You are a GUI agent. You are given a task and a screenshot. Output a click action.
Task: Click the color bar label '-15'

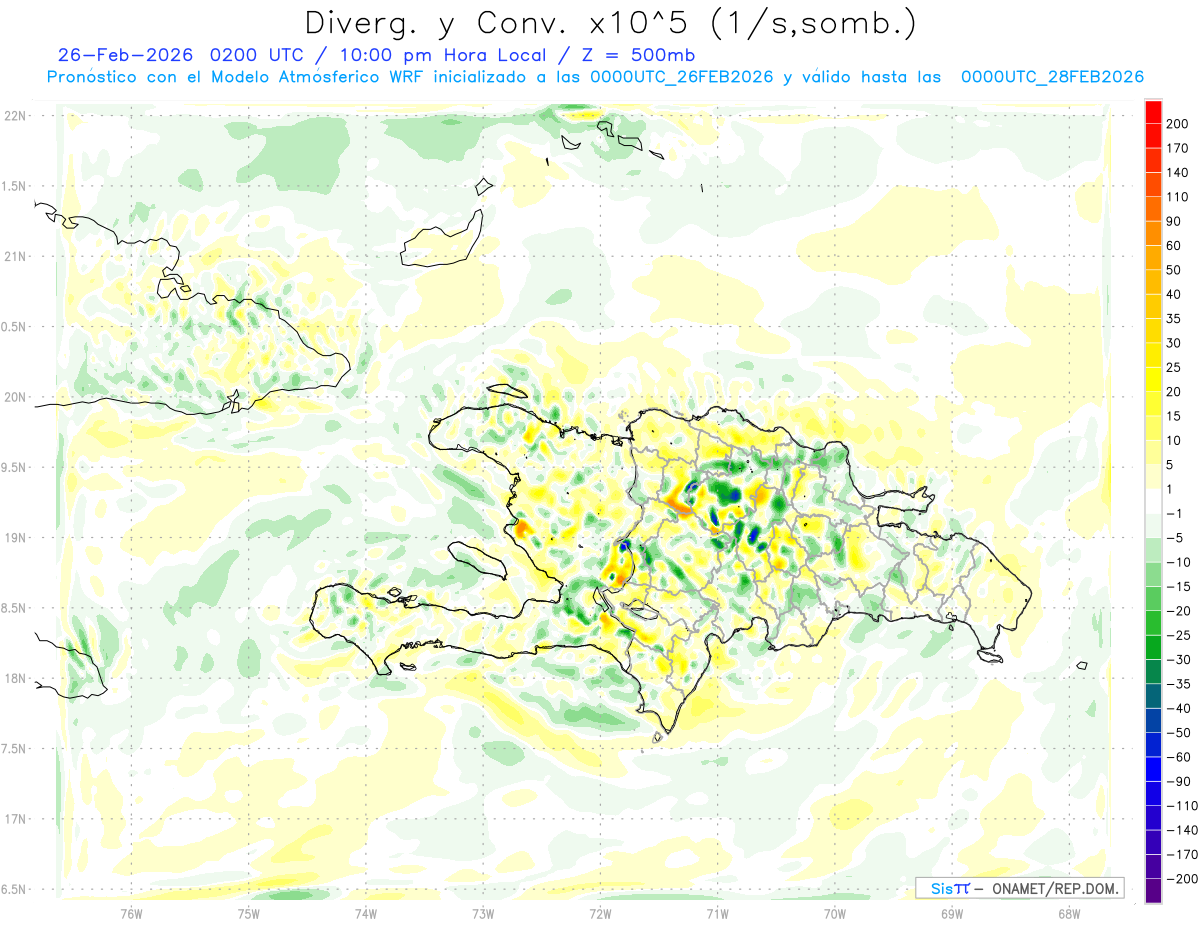click(x=1178, y=587)
